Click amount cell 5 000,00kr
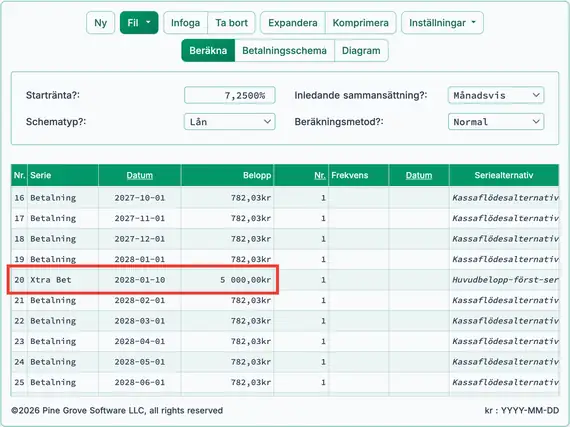570x427 pixels. pos(228,280)
